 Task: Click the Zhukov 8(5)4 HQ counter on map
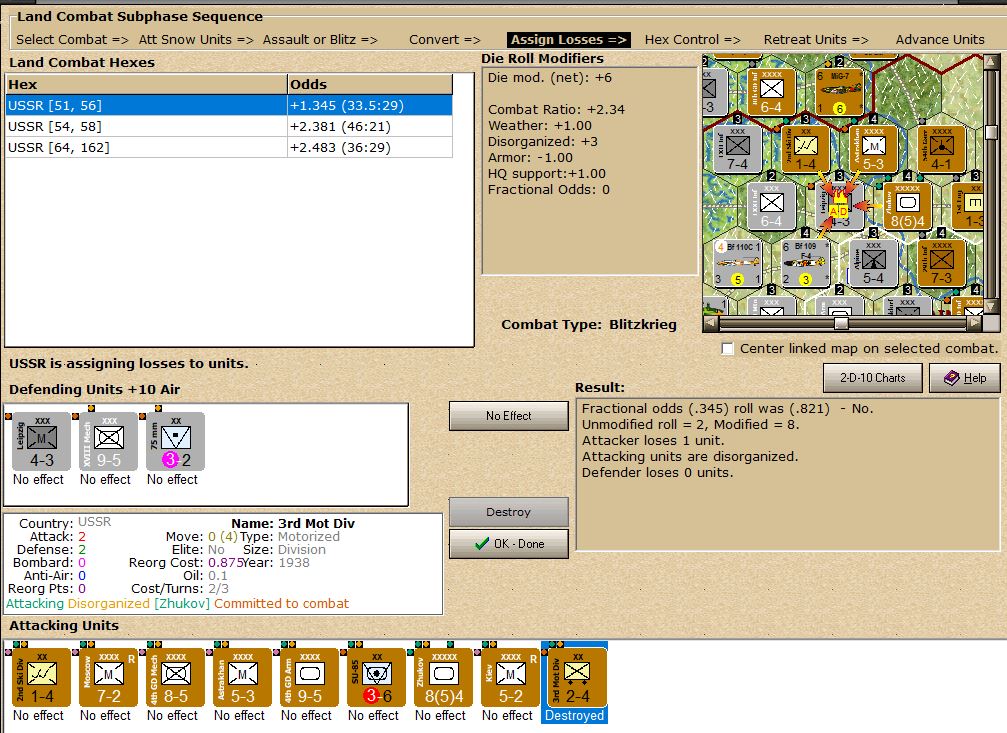pos(907,206)
